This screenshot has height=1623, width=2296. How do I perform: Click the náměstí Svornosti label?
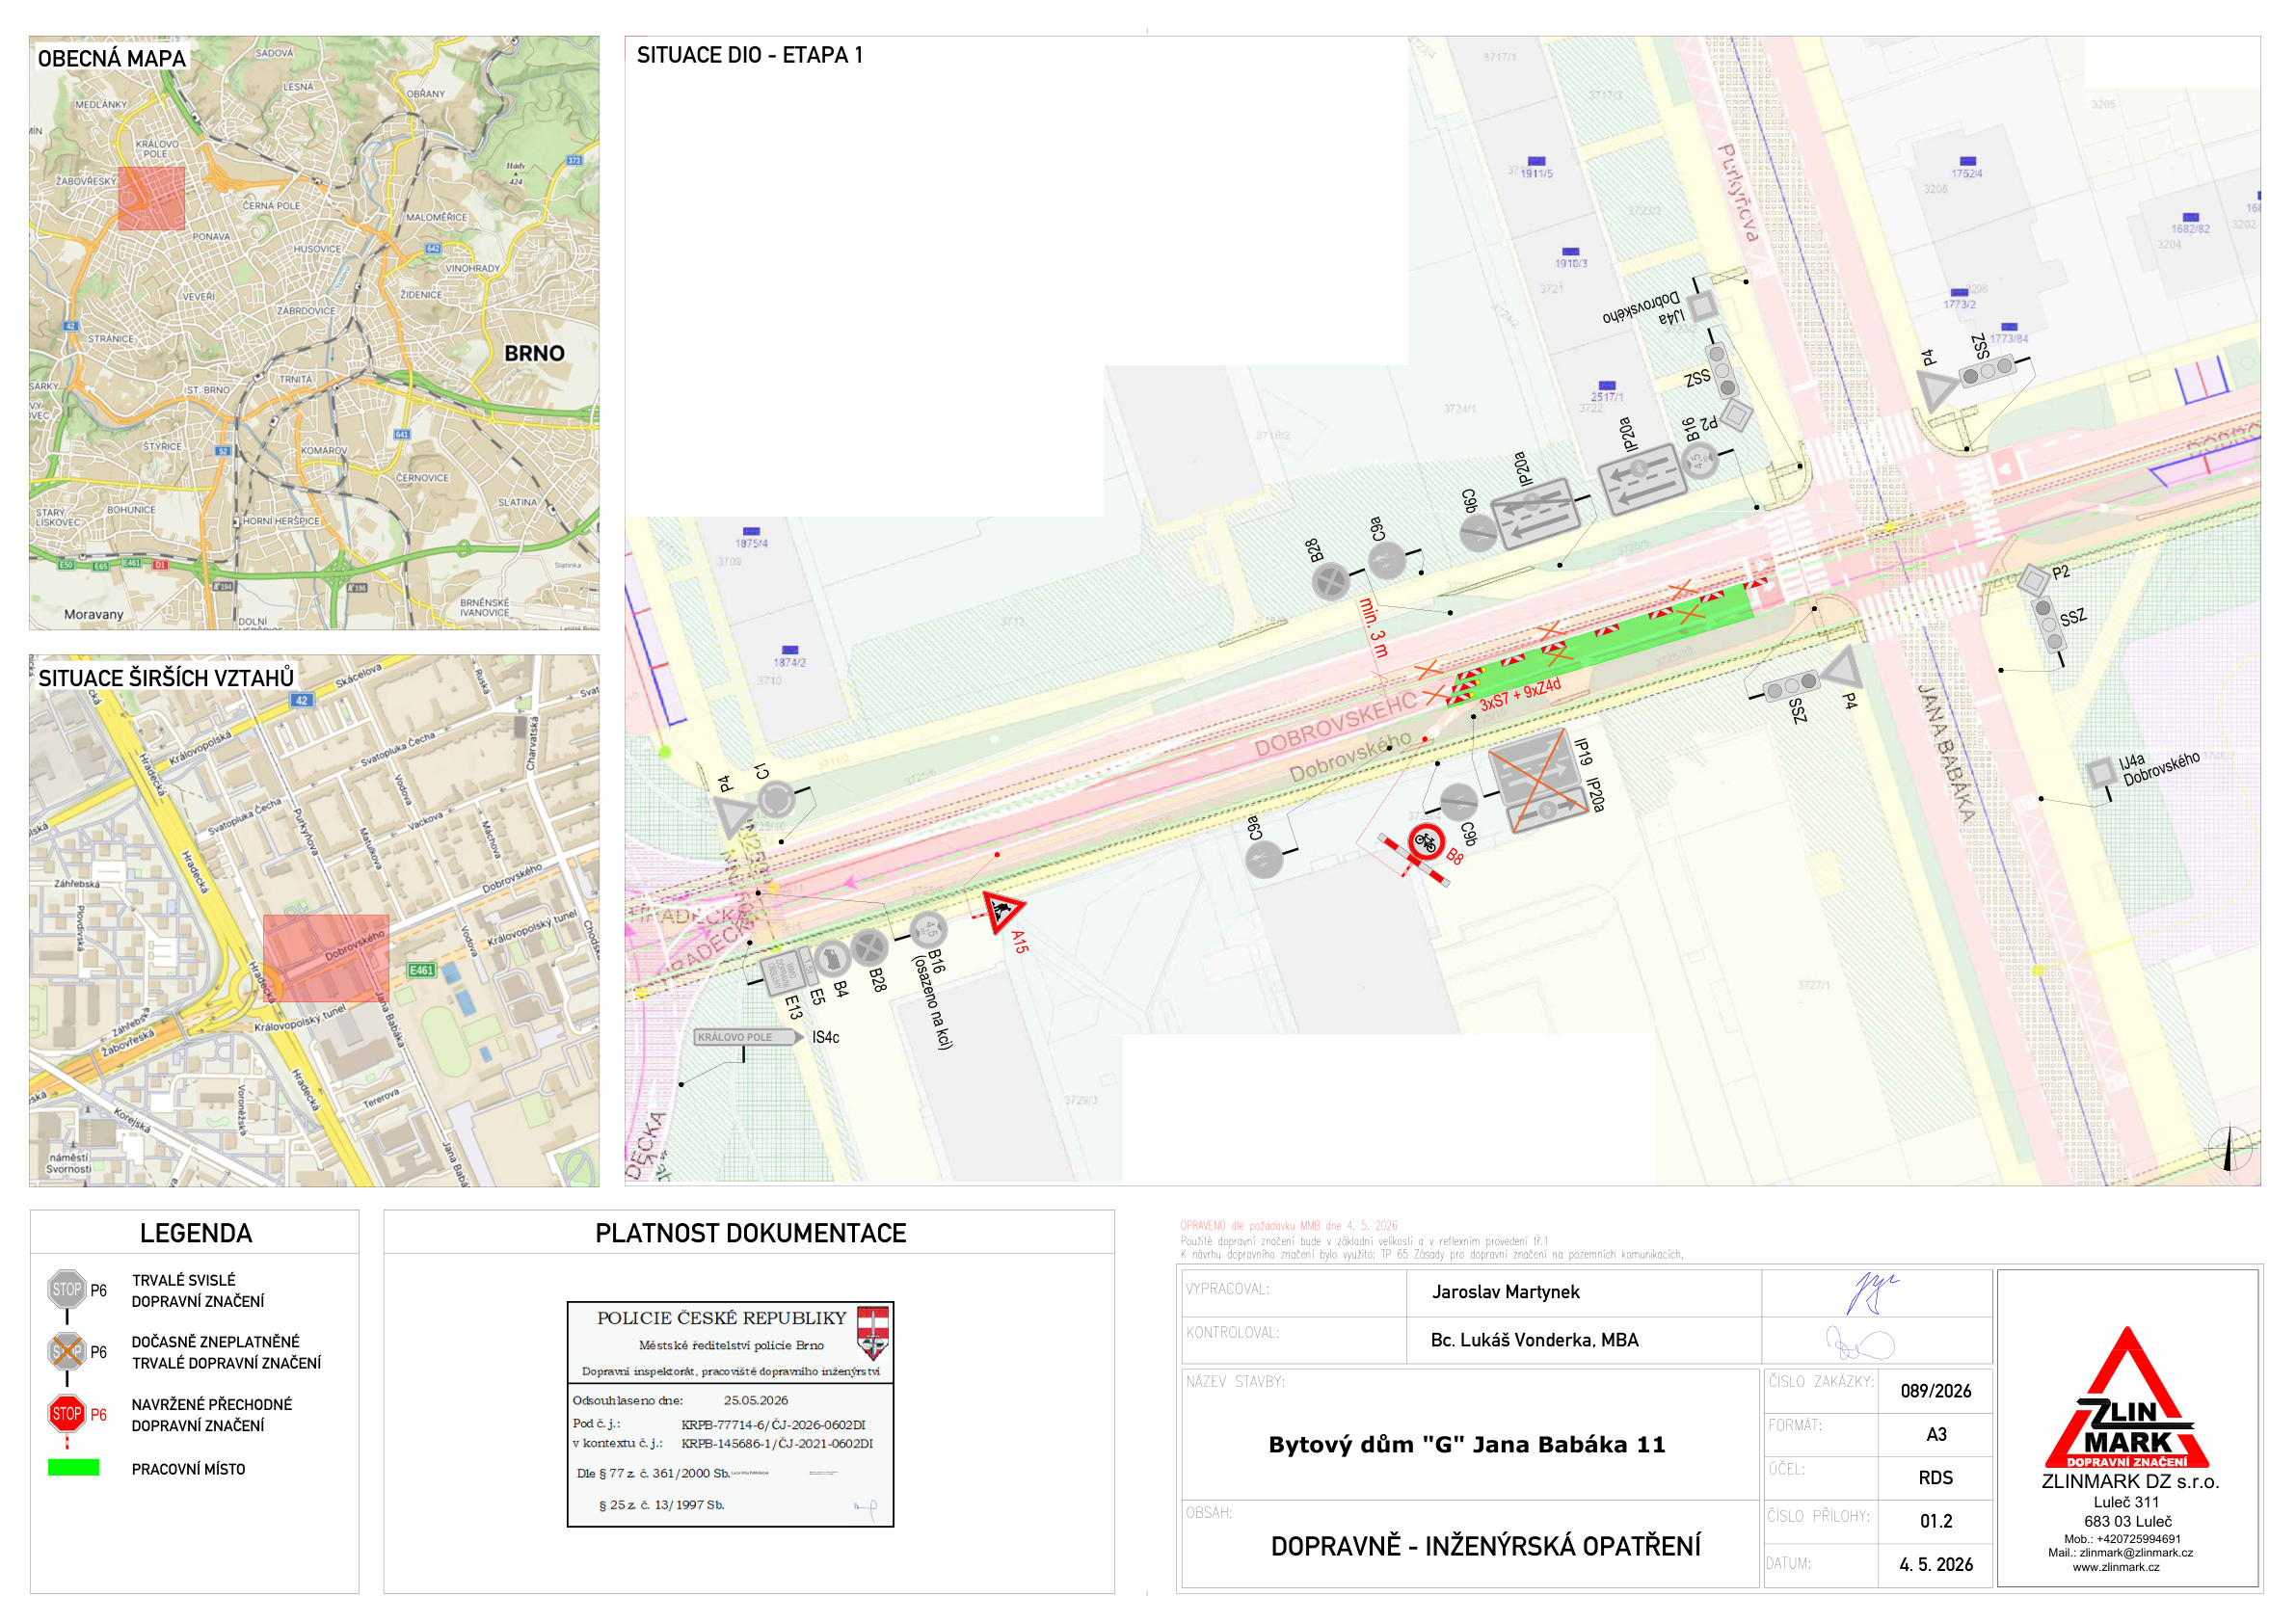[69, 1163]
